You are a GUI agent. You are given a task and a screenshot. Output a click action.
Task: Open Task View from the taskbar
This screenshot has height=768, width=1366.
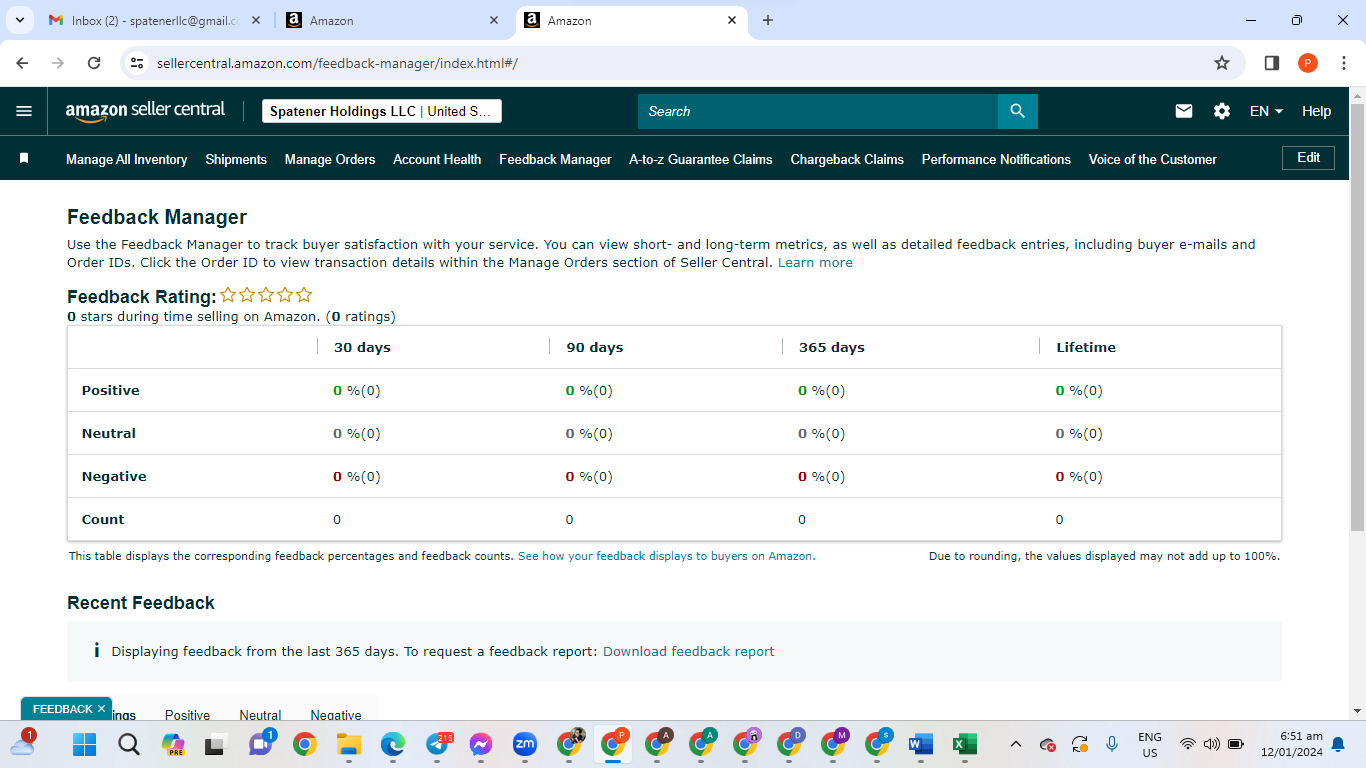tap(216, 745)
